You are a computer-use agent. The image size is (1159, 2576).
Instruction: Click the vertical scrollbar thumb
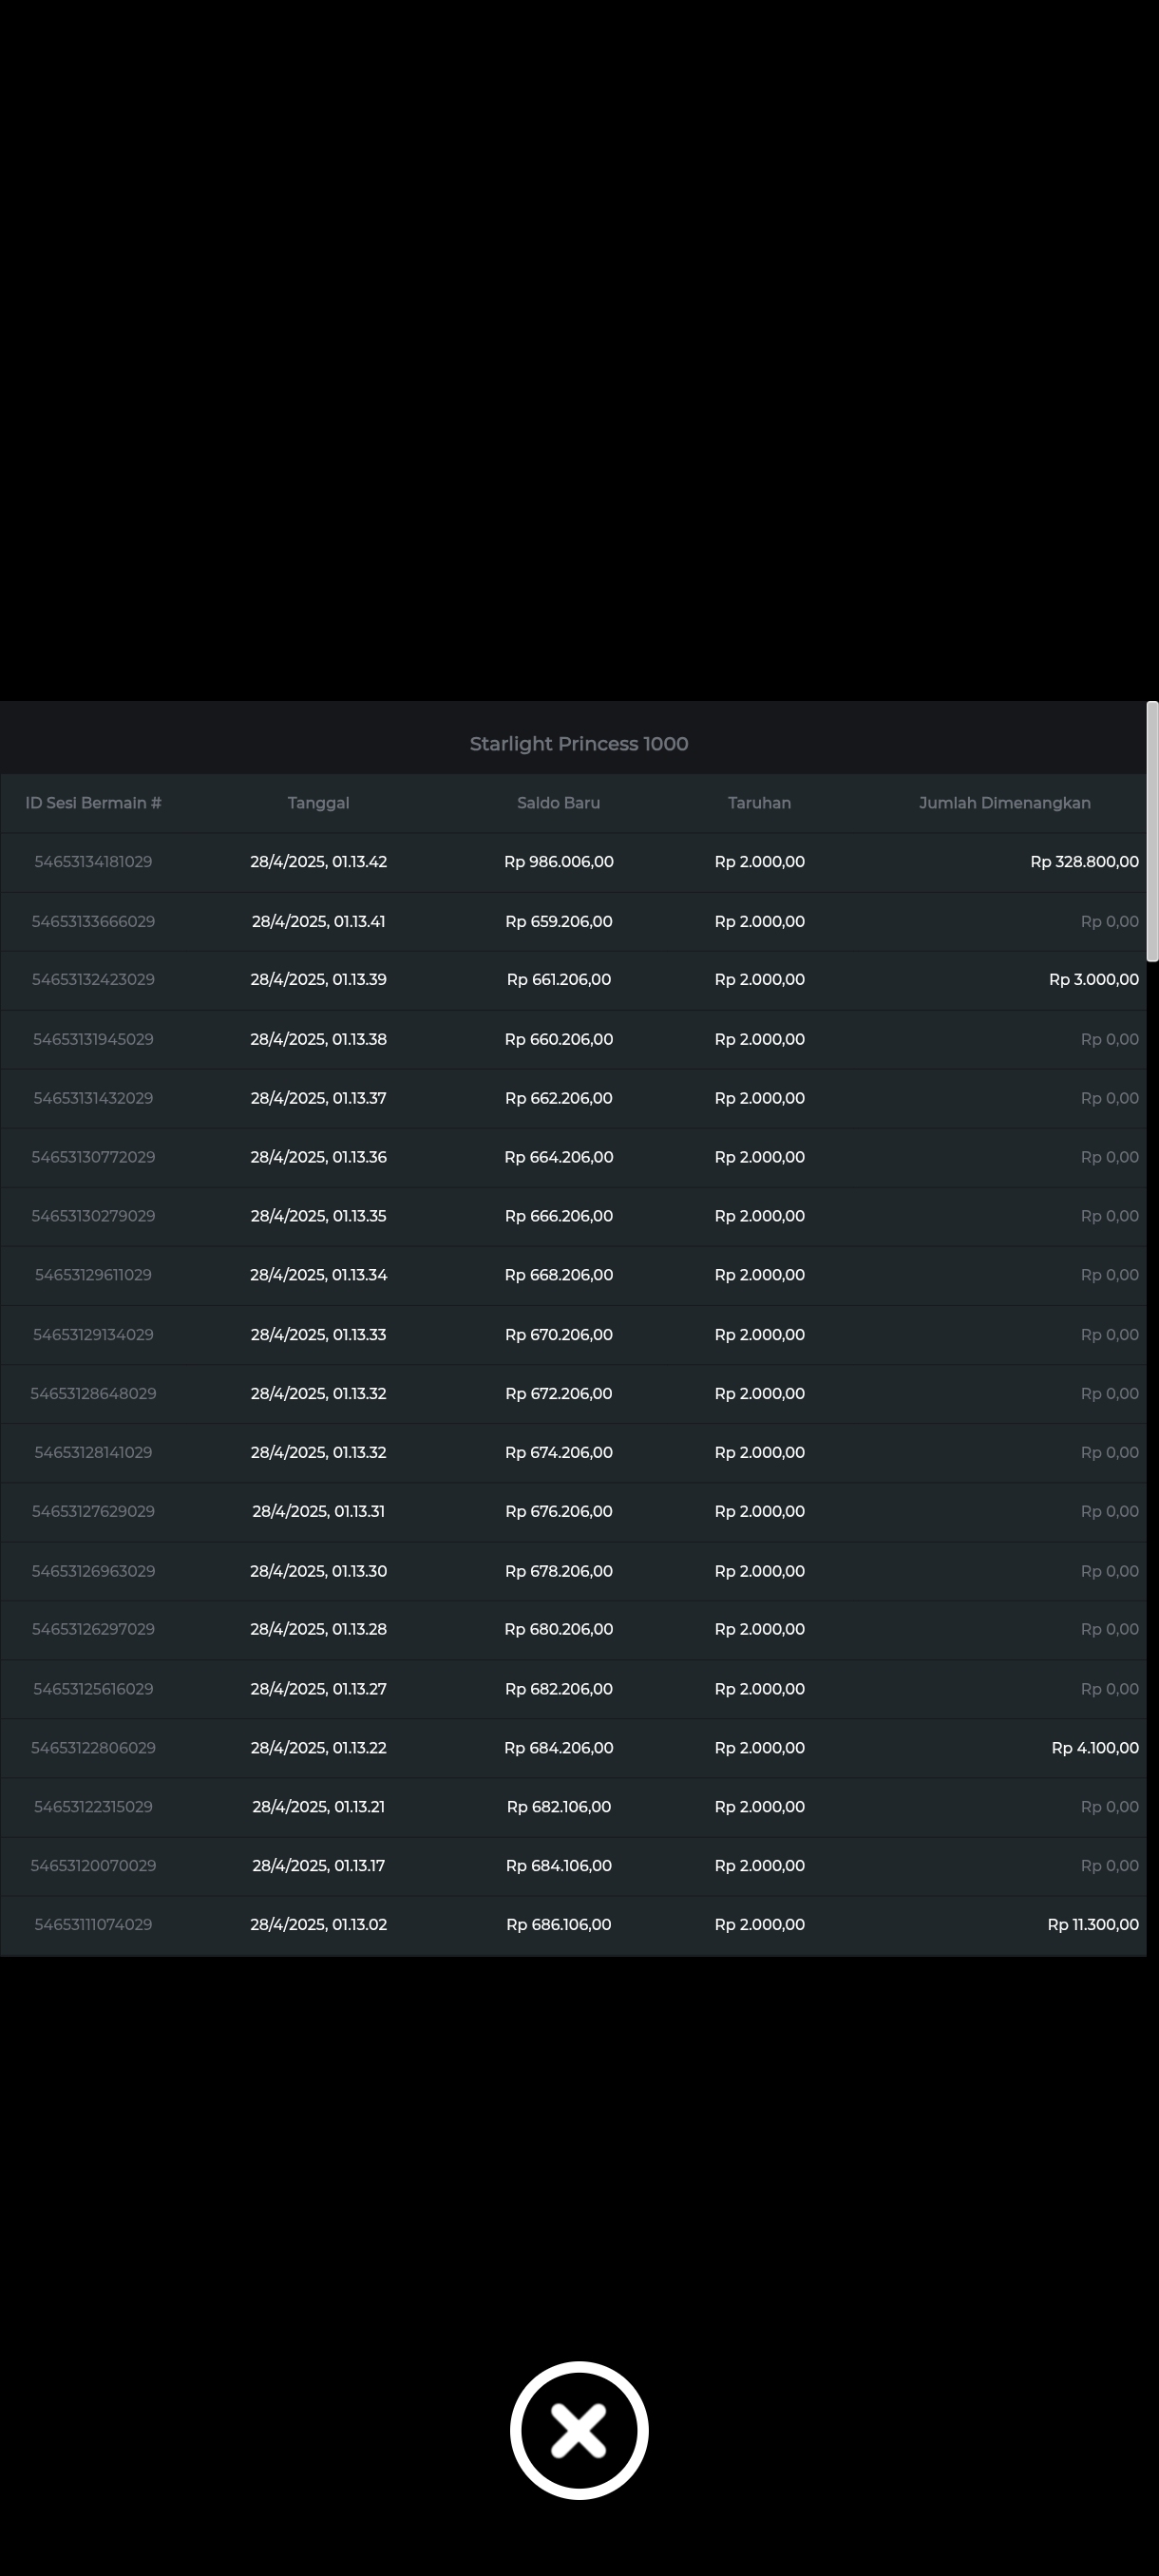pyautogui.click(x=1152, y=831)
